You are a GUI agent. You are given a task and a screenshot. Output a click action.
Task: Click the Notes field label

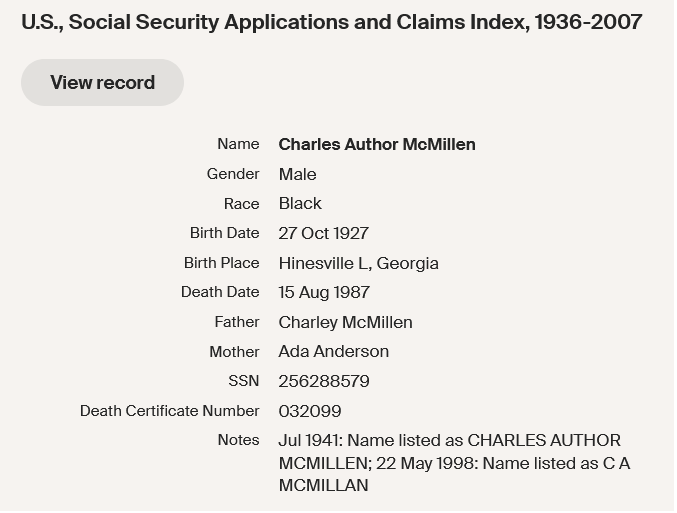click(x=238, y=440)
